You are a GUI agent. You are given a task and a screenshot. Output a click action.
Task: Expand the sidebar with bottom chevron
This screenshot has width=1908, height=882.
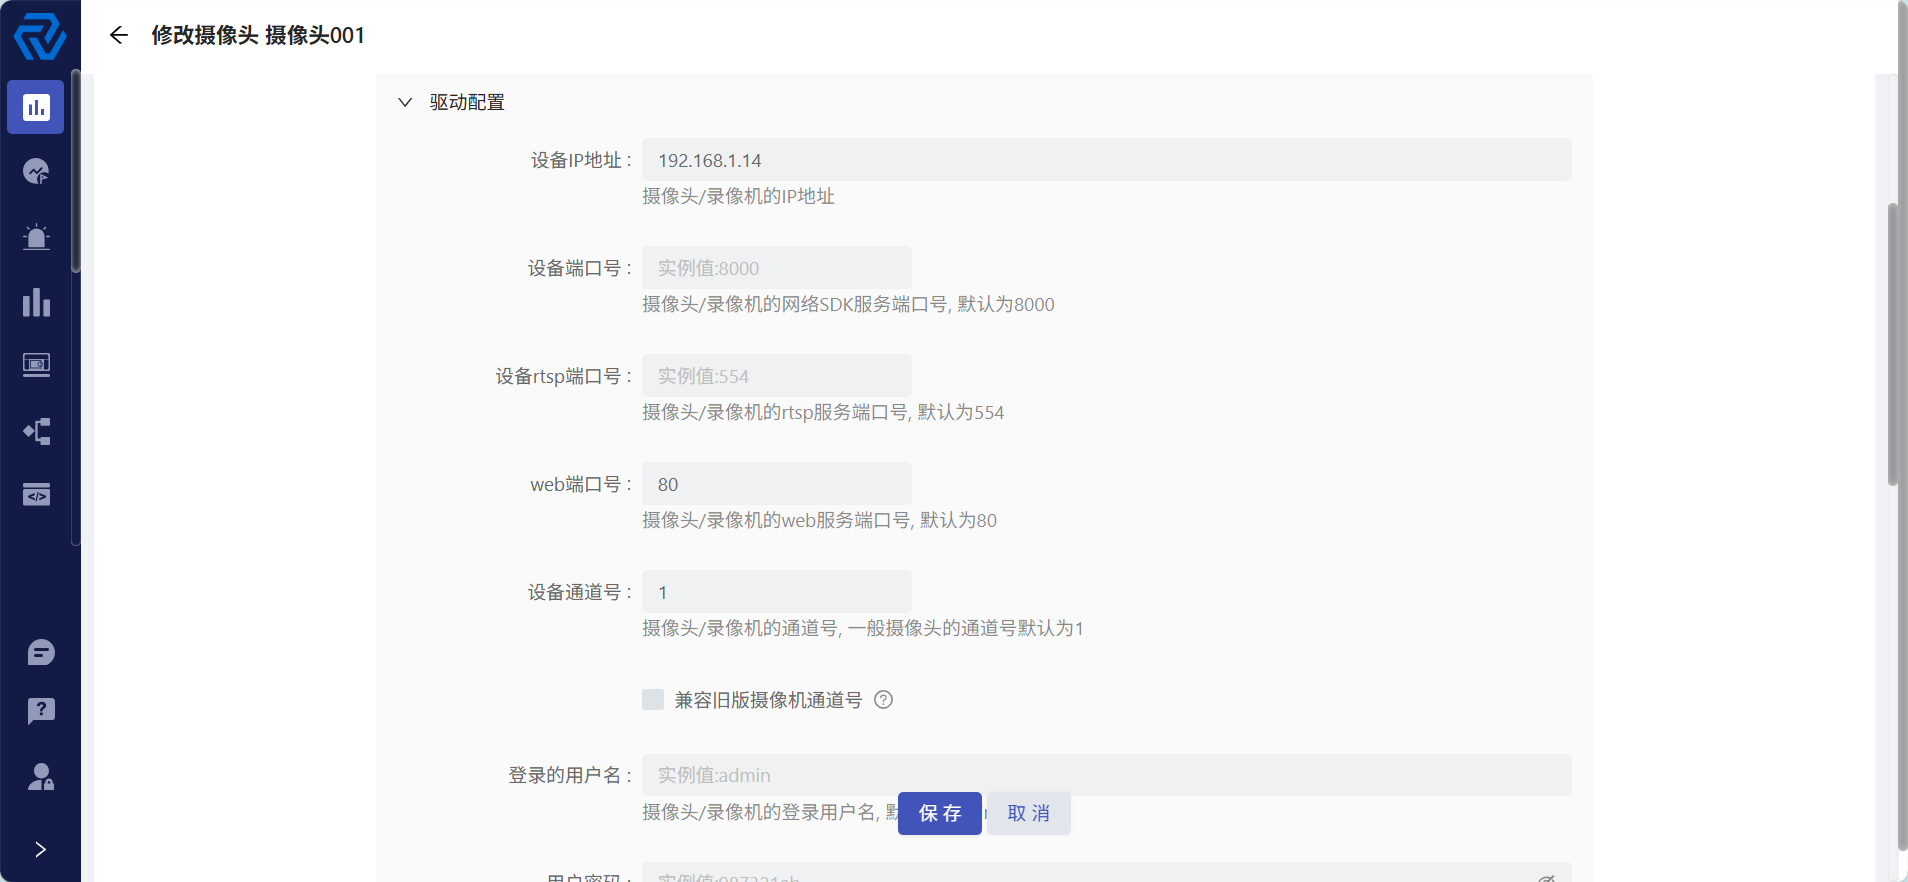[x=40, y=849]
